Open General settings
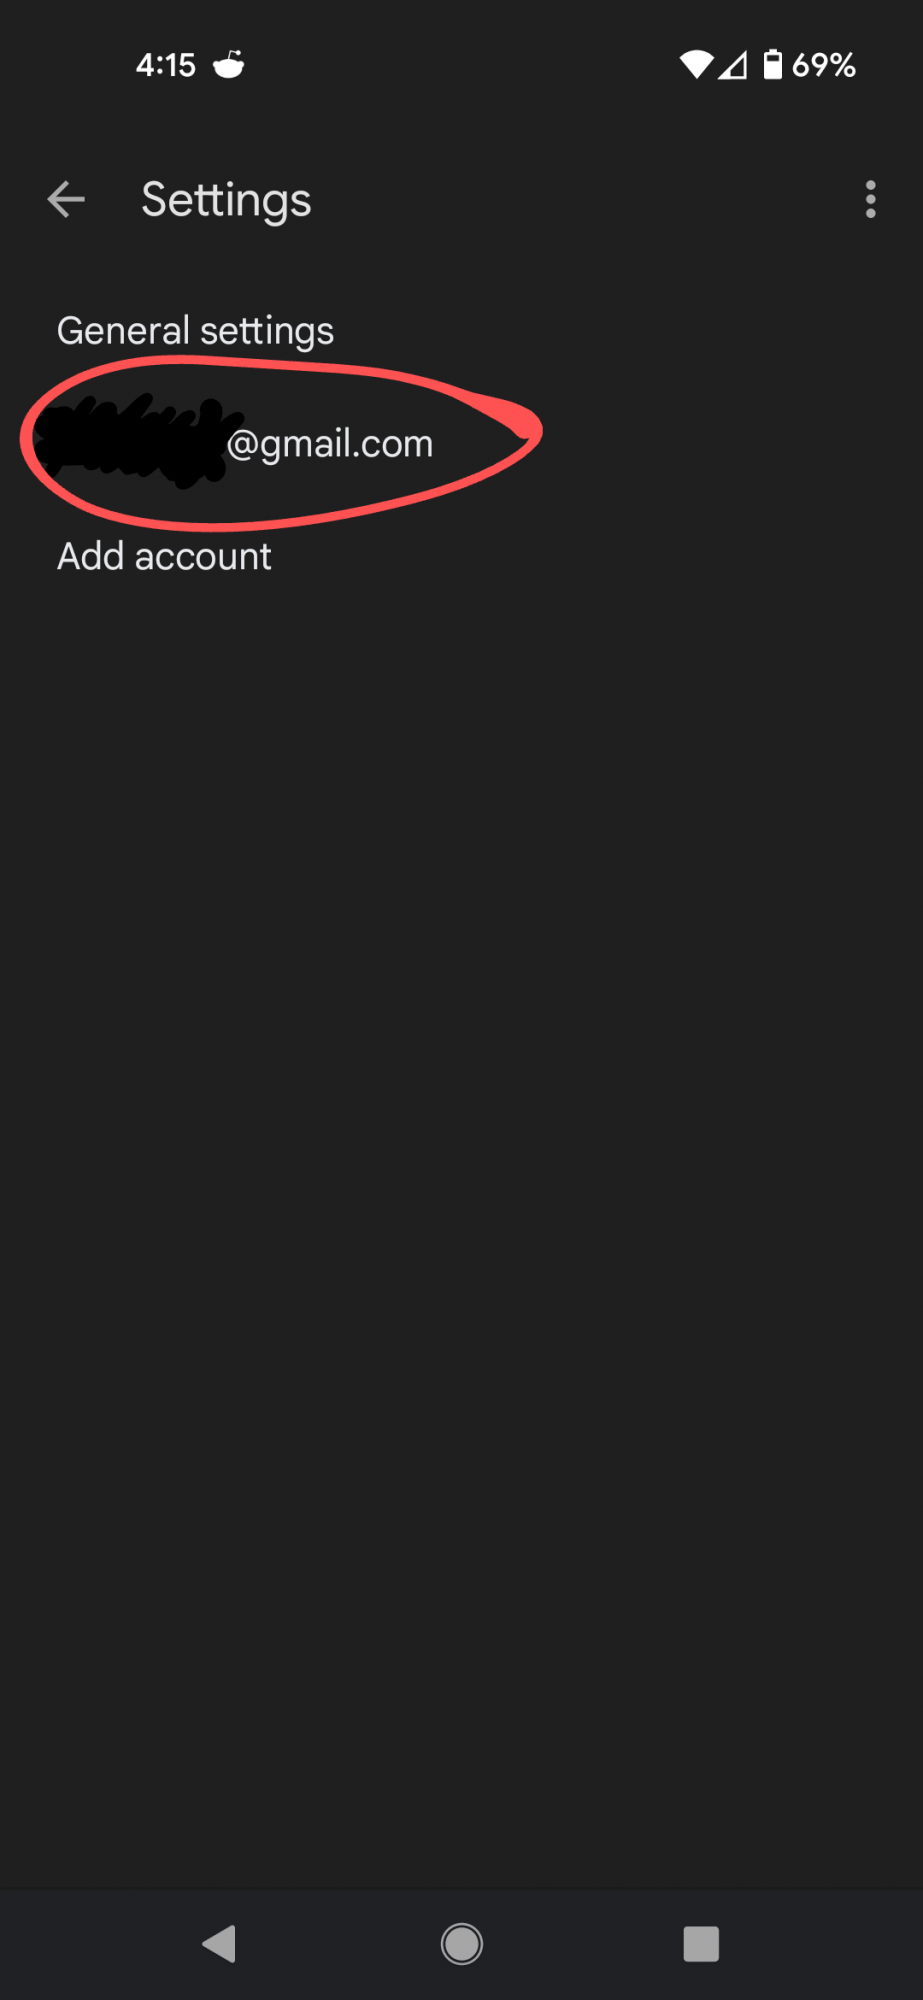The height and width of the screenshot is (2000, 923). coord(461,331)
